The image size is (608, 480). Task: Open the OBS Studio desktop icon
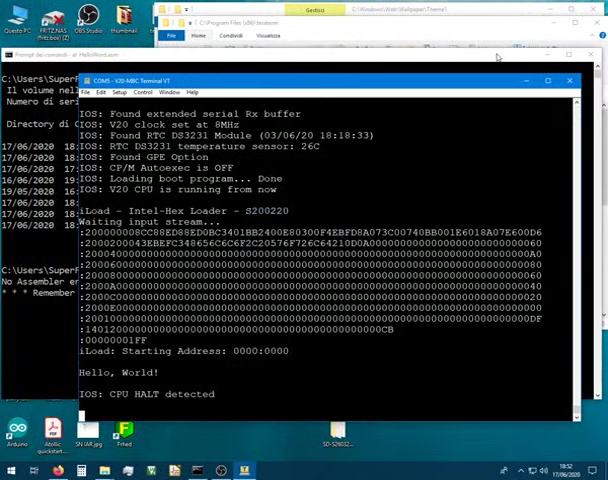(x=88, y=17)
